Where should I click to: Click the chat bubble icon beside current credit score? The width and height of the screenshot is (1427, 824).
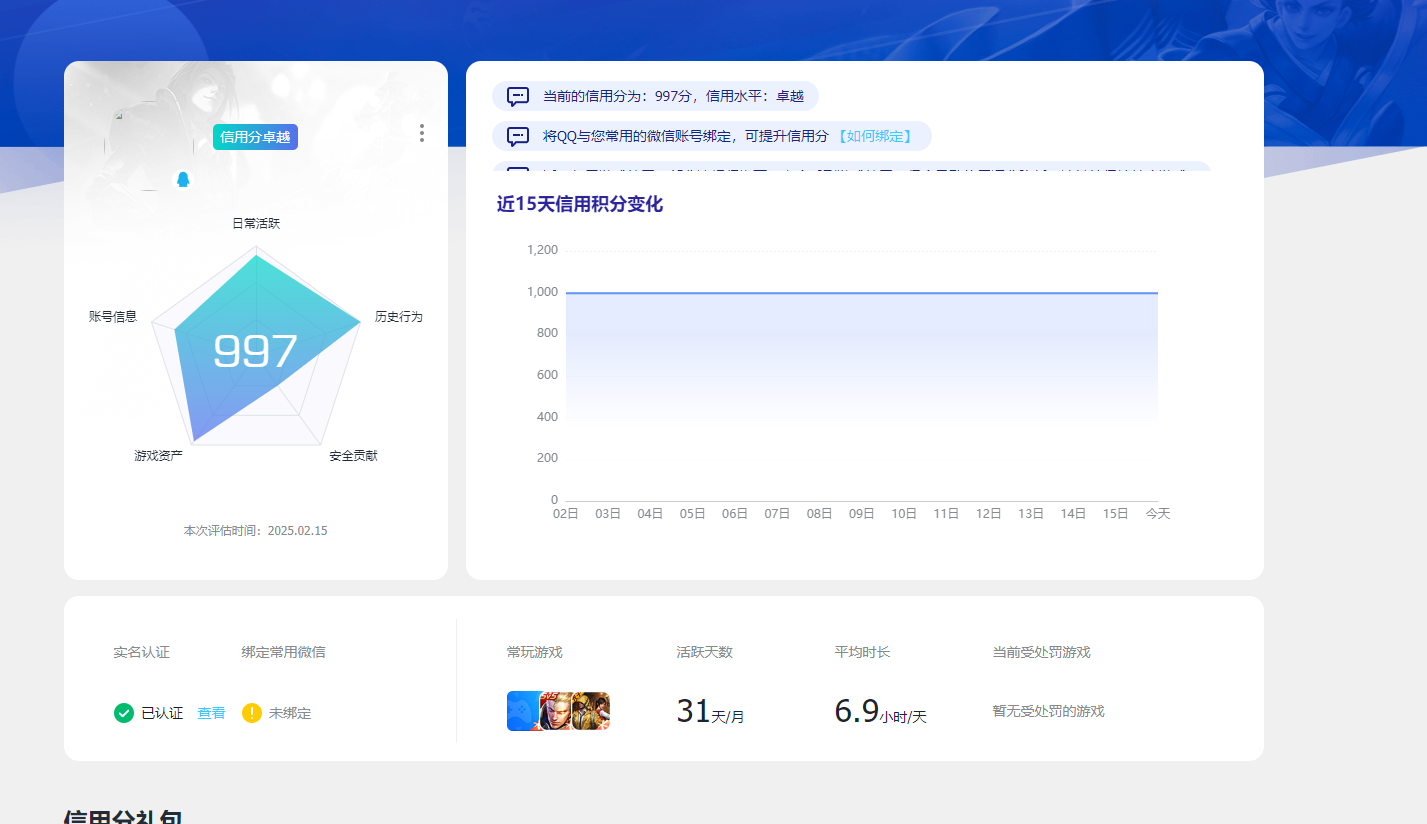518,96
